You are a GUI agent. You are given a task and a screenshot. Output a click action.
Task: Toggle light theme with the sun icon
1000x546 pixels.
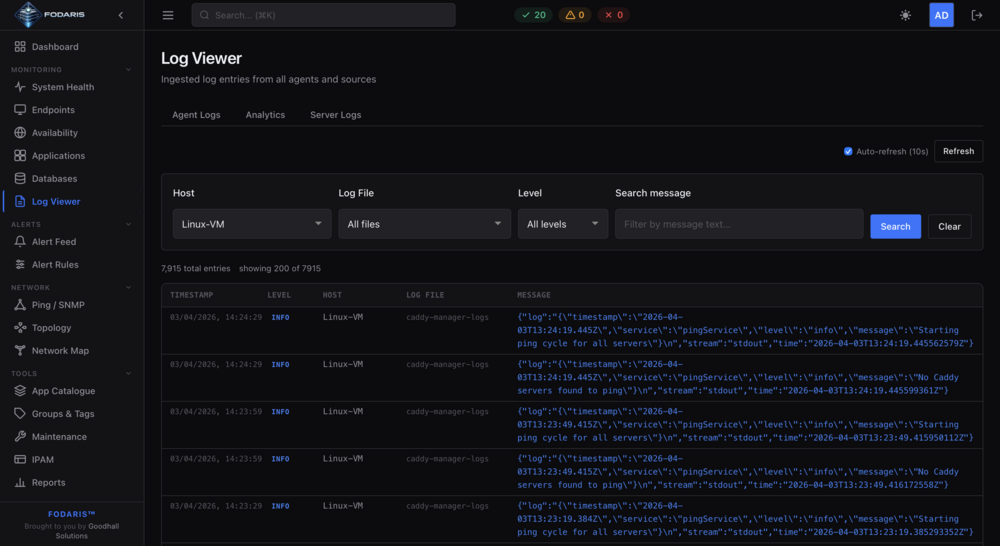[905, 15]
